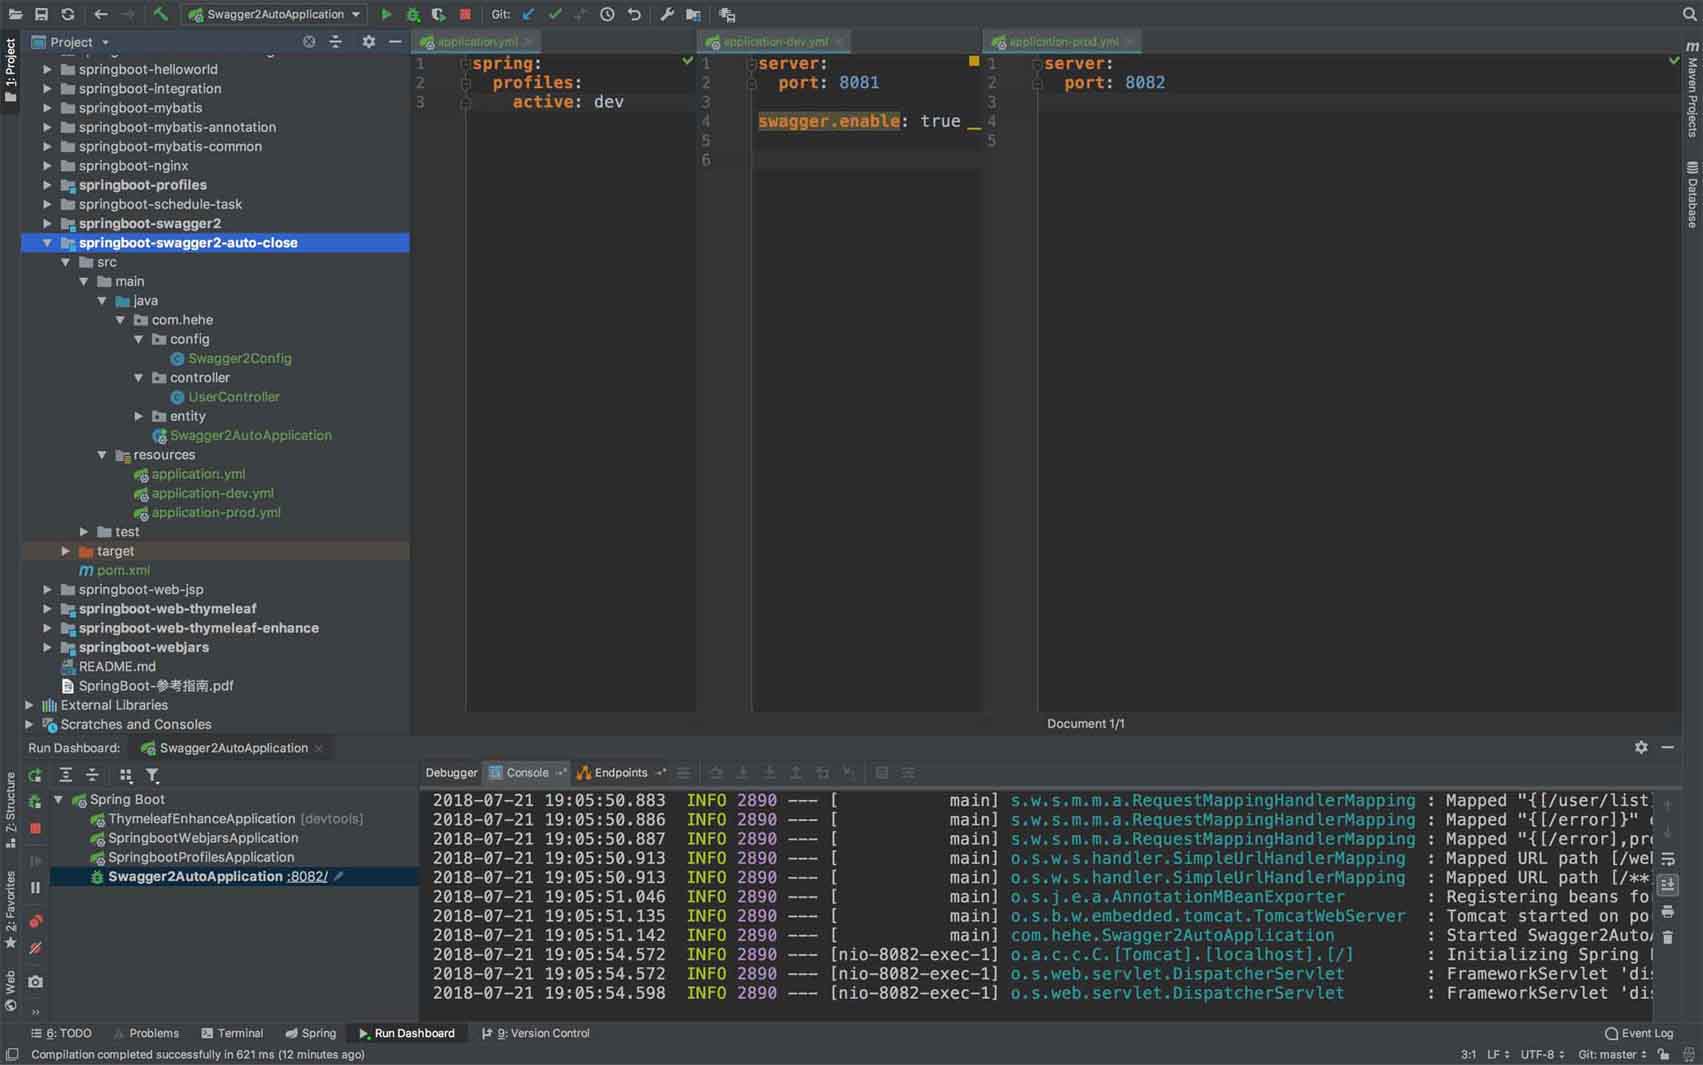This screenshot has height=1065, width=1703.
Task: Hide the Project panel with minus icon
Action: tap(395, 42)
